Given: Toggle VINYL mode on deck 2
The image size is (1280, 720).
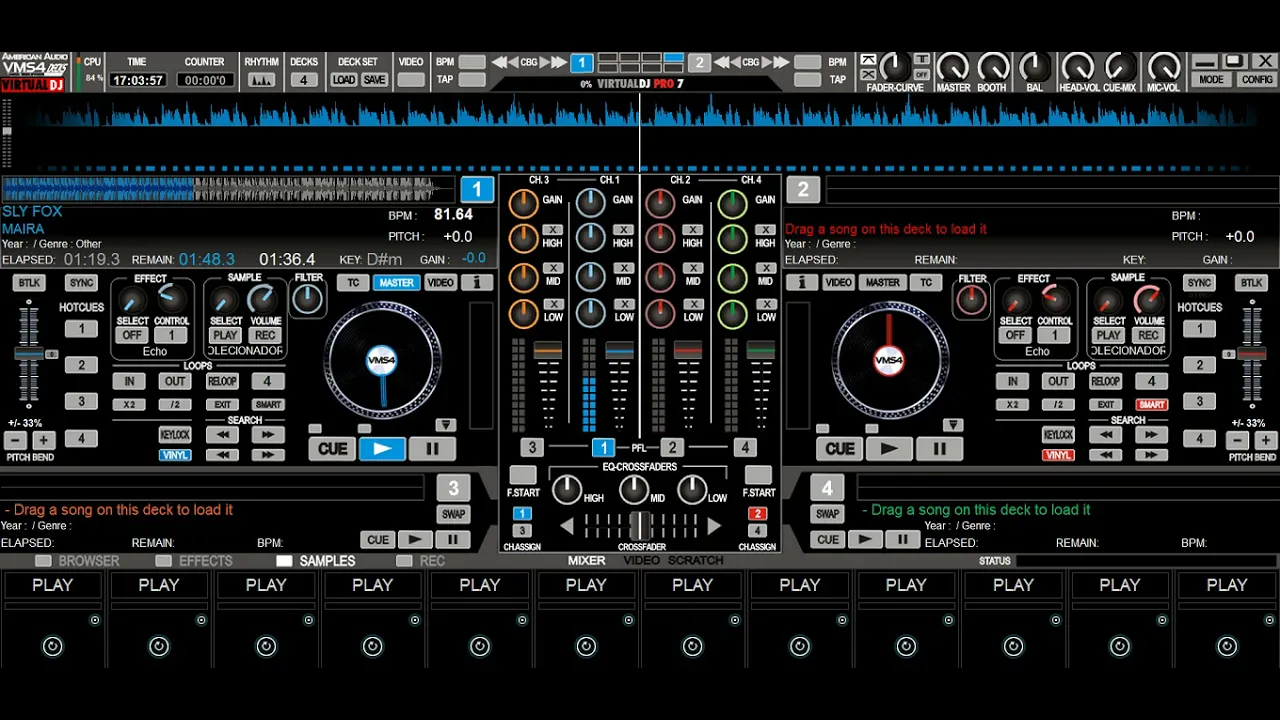Looking at the screenshot, I should click(x=1058, y=455).
